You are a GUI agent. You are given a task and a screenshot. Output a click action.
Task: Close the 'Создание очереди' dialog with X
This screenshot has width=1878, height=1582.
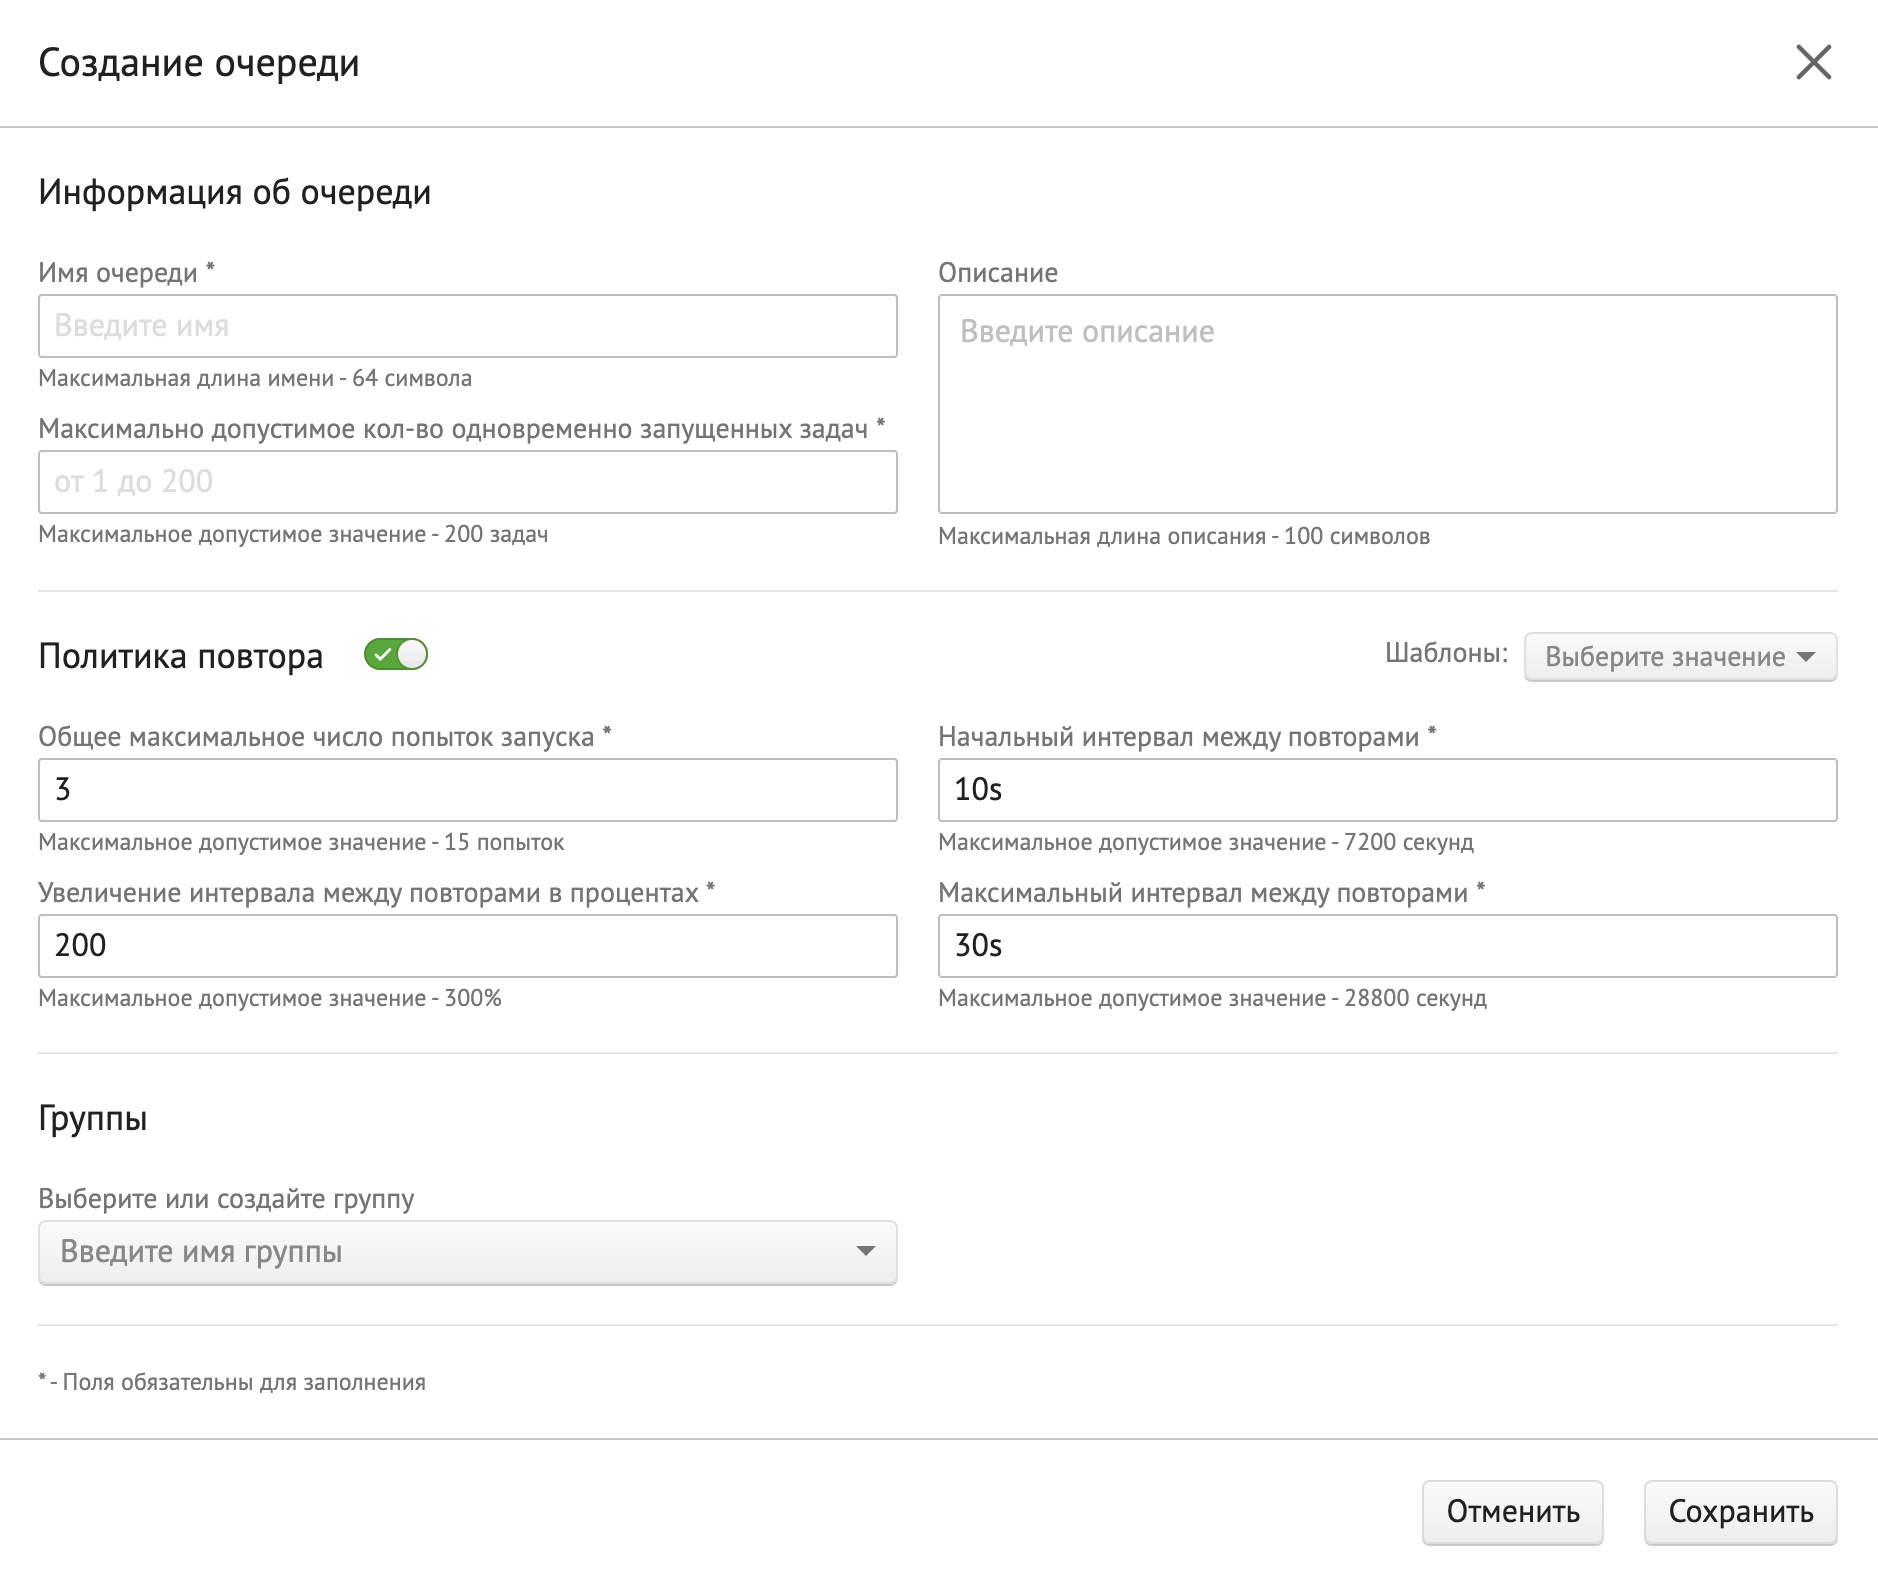click(x=1813, y=62)
